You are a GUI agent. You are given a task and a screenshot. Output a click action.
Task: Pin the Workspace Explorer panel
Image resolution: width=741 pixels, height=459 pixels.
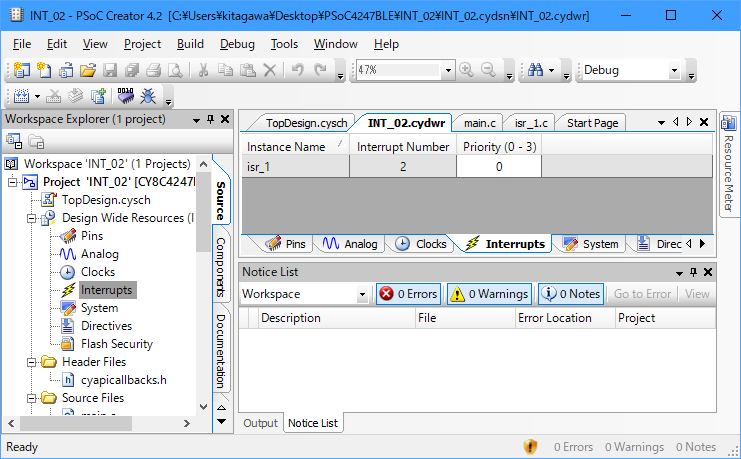tap(210, 119)
